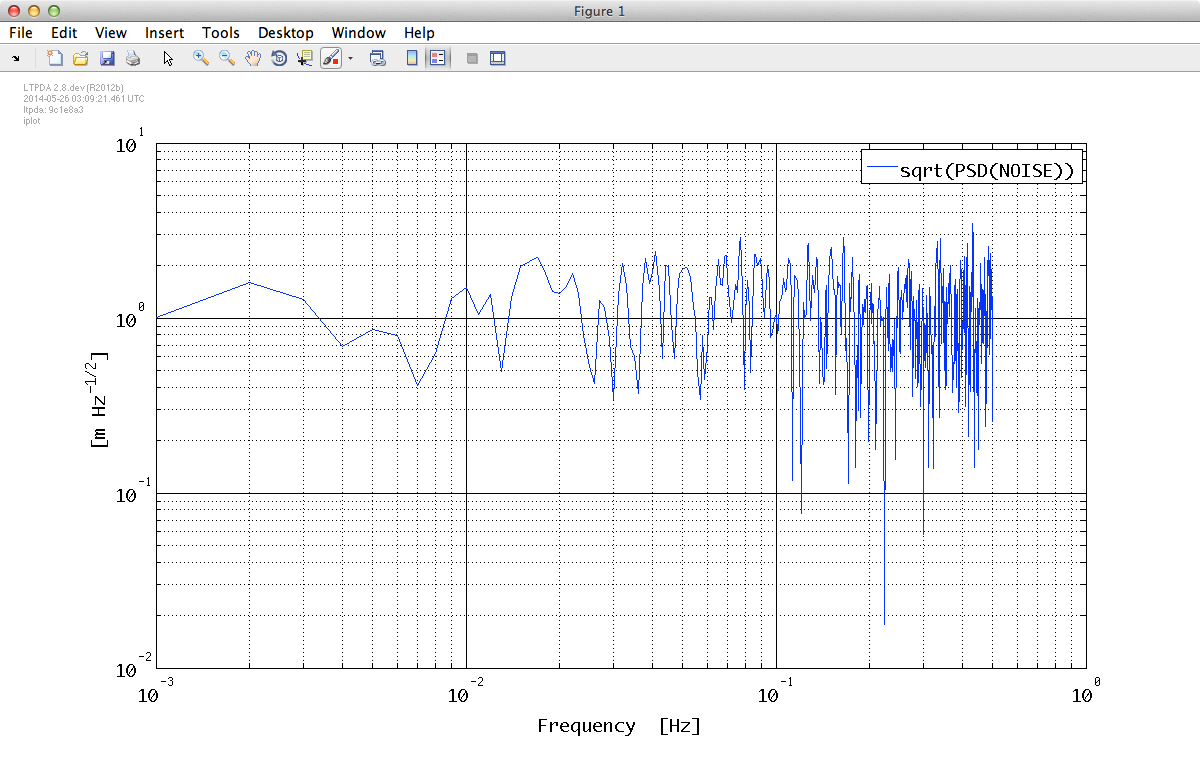The height and width of the screenshot is (773, 1200).
Task: Open the brush color dropdown arrow
Action: click(x=350, y=58)
